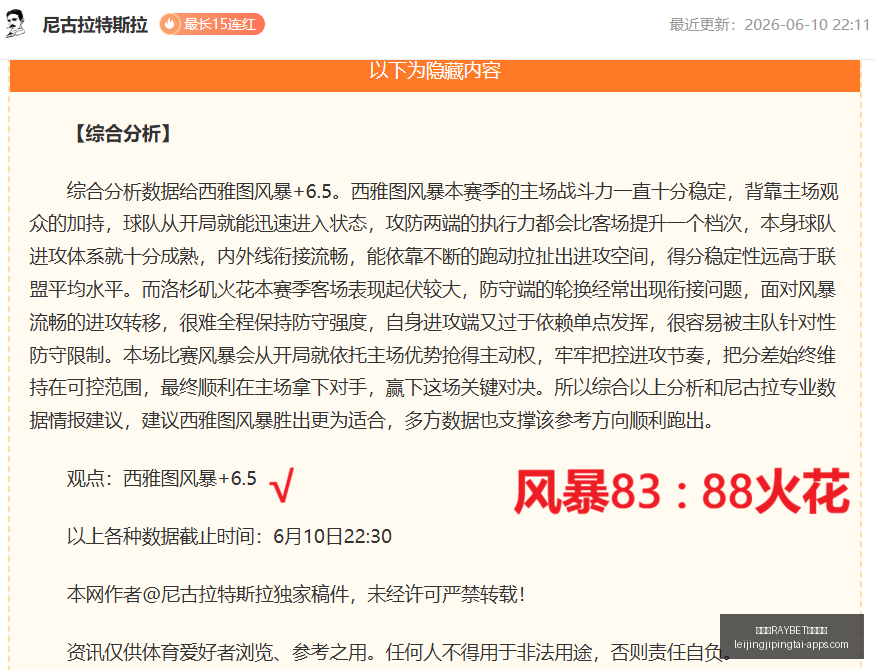Click the data cutoff time 6月10日22:30 line

[x=229, y=537]
